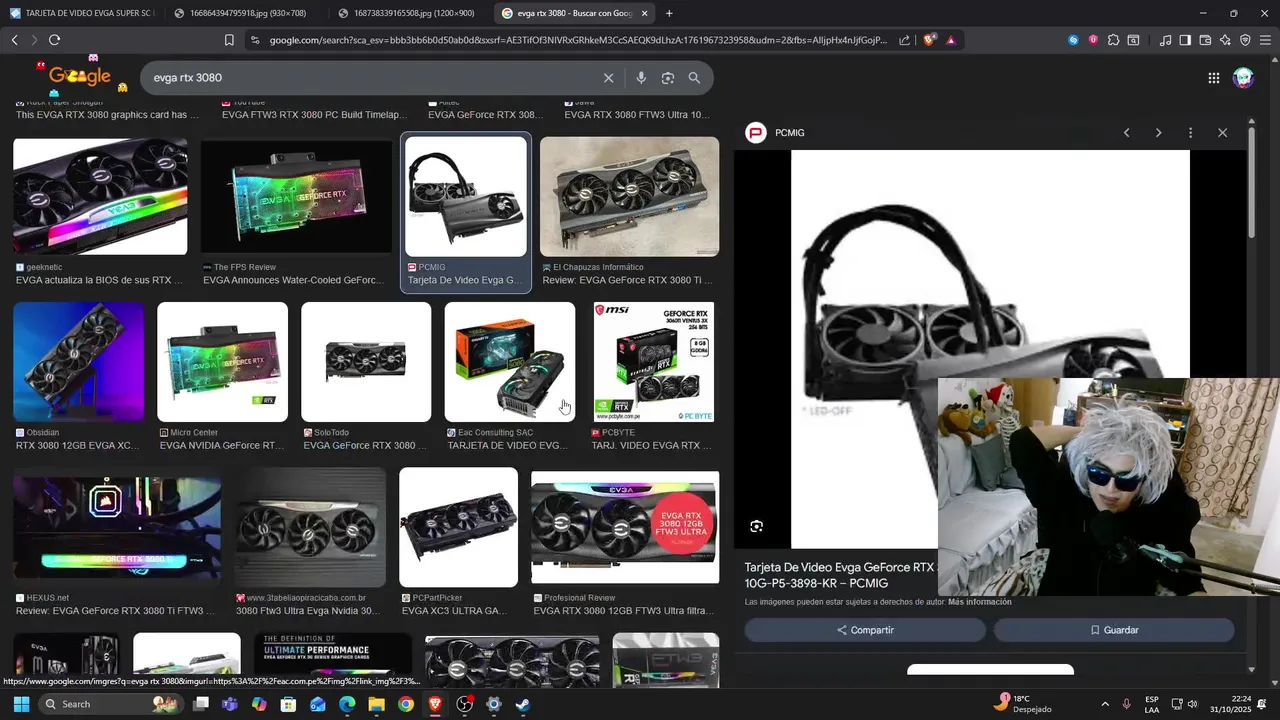The width and height of the screenshot is (1280, 720).
Task: Reload the current page
Action: (54, 40)
